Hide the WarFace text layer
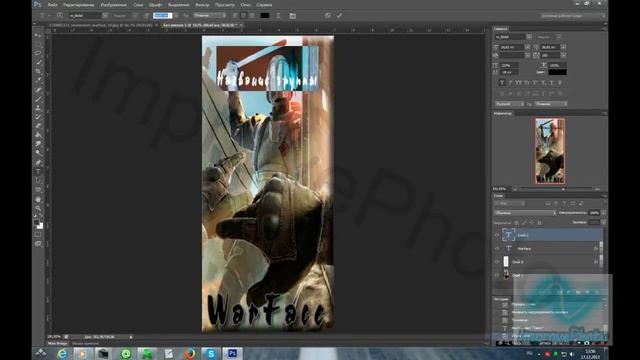640x360 pixels. 497,249
